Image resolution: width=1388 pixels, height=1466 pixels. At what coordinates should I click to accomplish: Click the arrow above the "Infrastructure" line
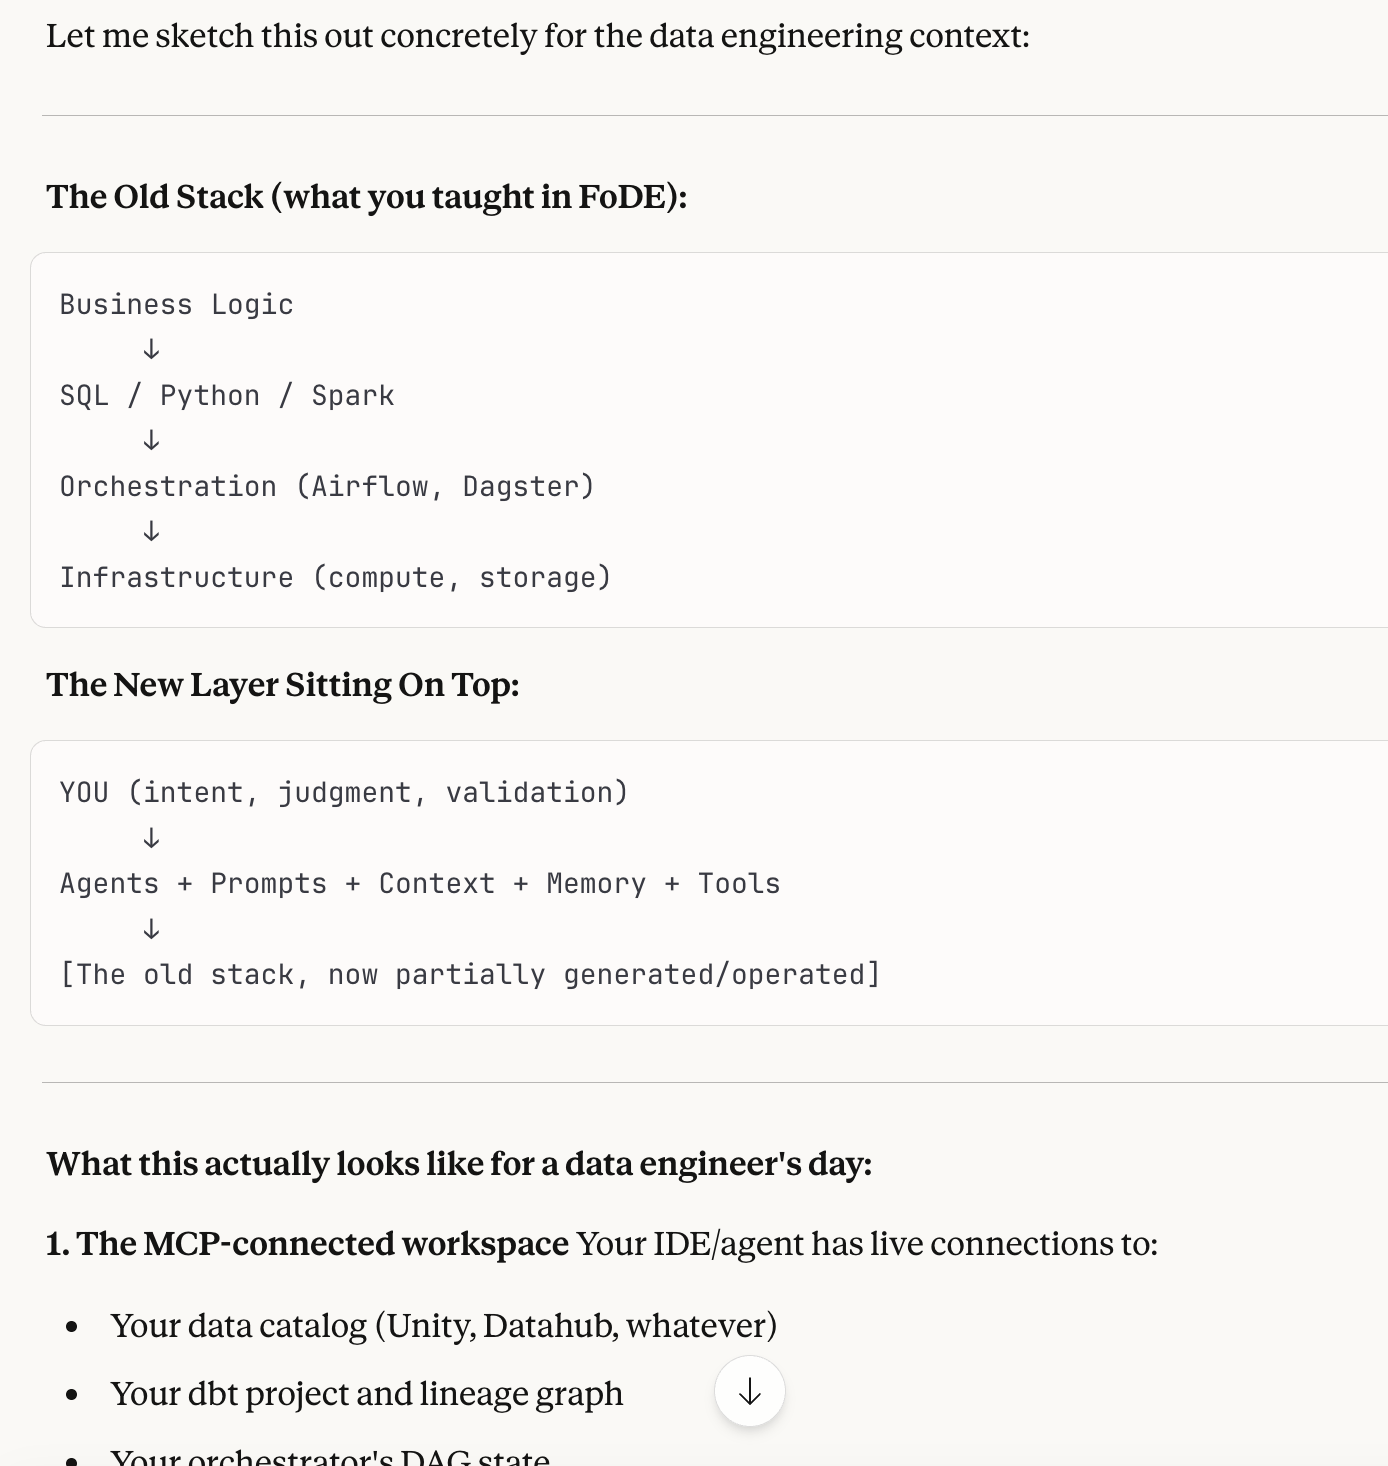151,531
